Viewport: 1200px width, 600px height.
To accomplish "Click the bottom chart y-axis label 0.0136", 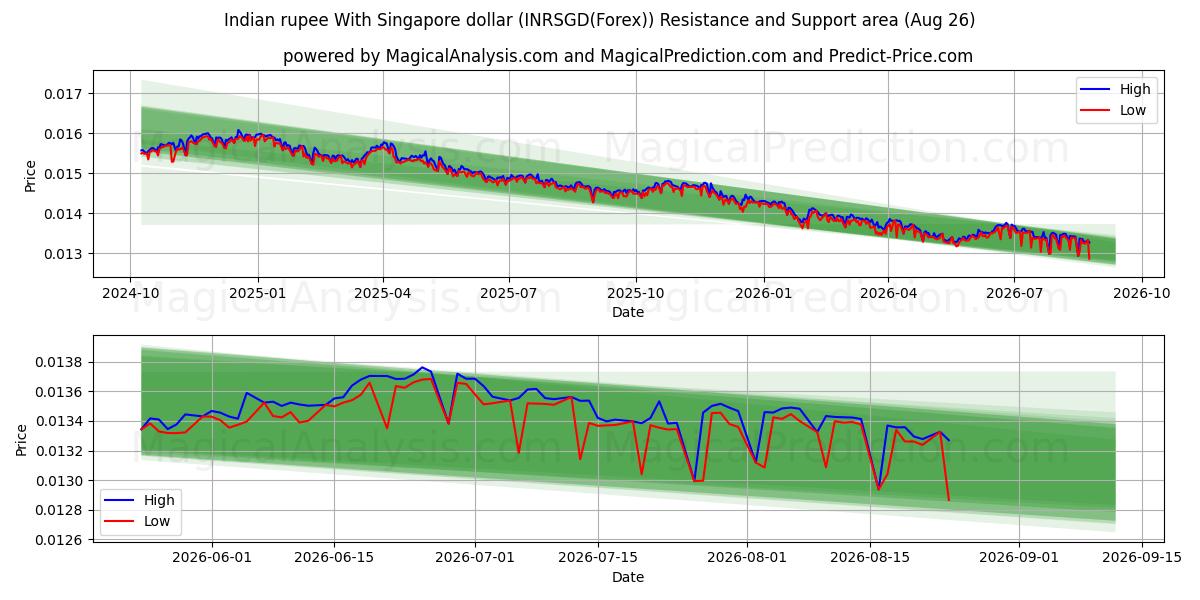I will [59, 392].
